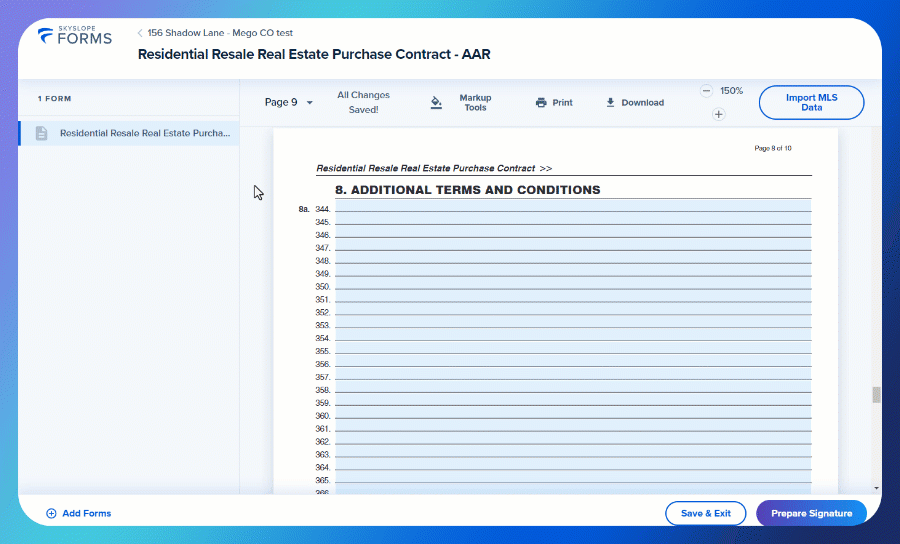Click the input field on line 360
This screenshot has height=544, width=900.
tap(573, 412)
